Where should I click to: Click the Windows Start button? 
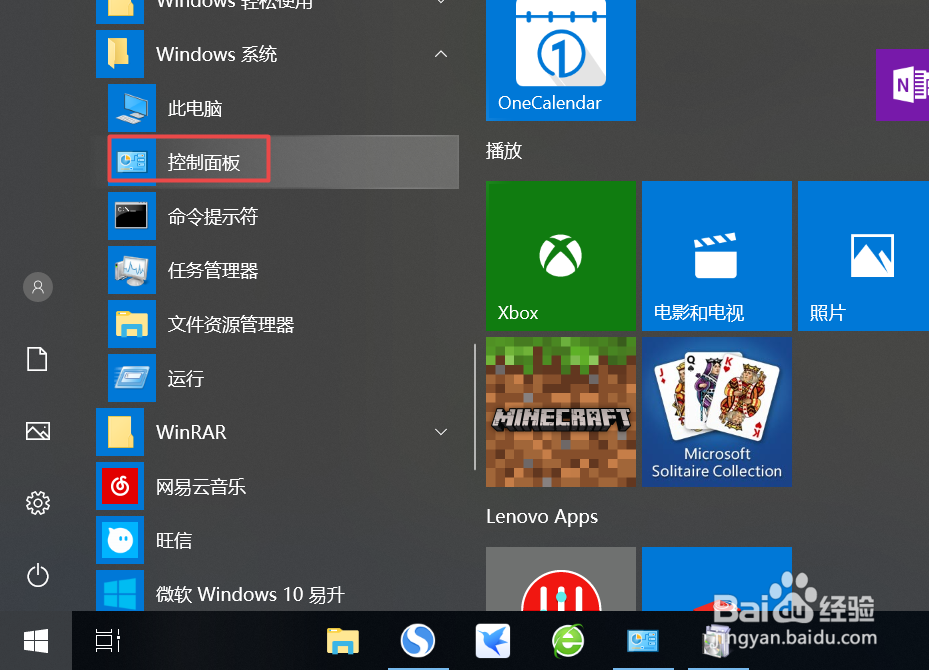pos(36,641)
